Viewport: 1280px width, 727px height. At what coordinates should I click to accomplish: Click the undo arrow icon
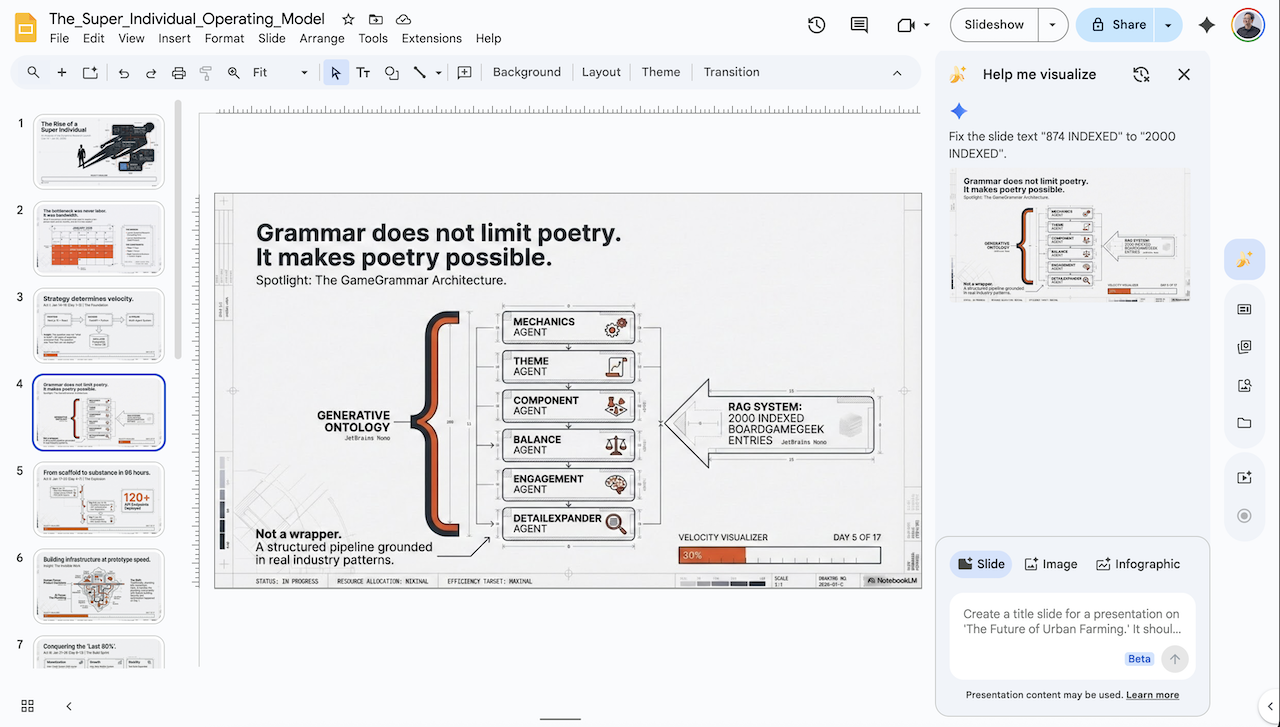coord(124,72)
